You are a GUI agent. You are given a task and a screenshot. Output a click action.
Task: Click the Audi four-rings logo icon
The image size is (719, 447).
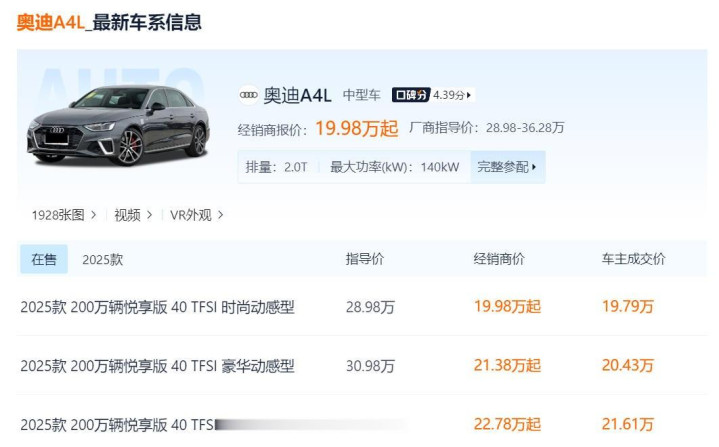[248, 95]
